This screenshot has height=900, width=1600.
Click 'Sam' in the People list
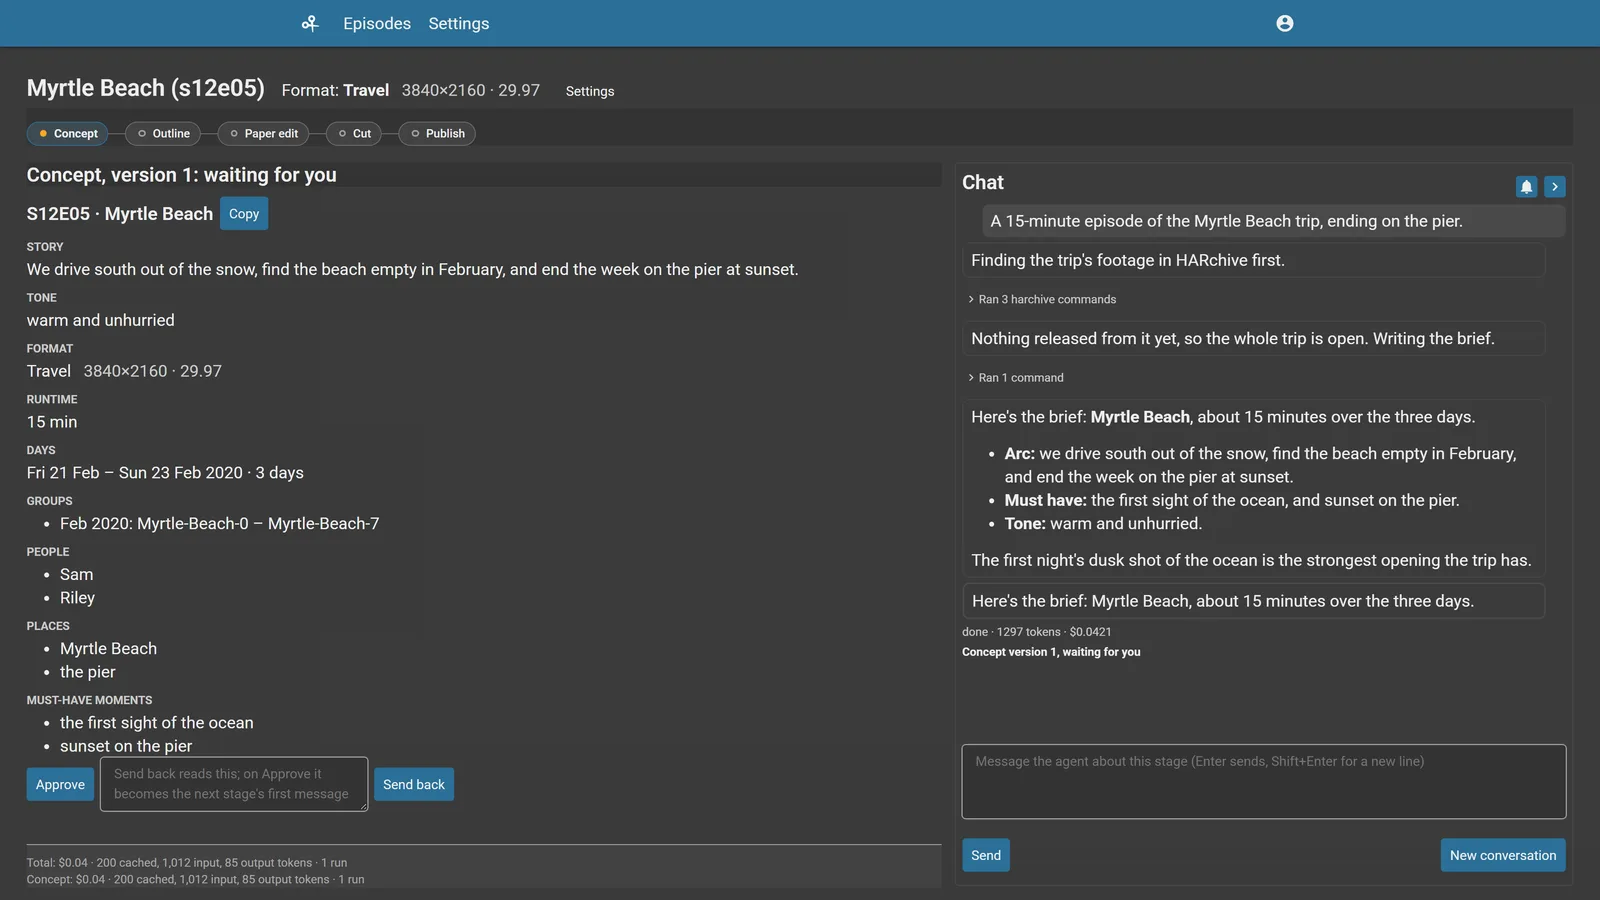(77, 575)
